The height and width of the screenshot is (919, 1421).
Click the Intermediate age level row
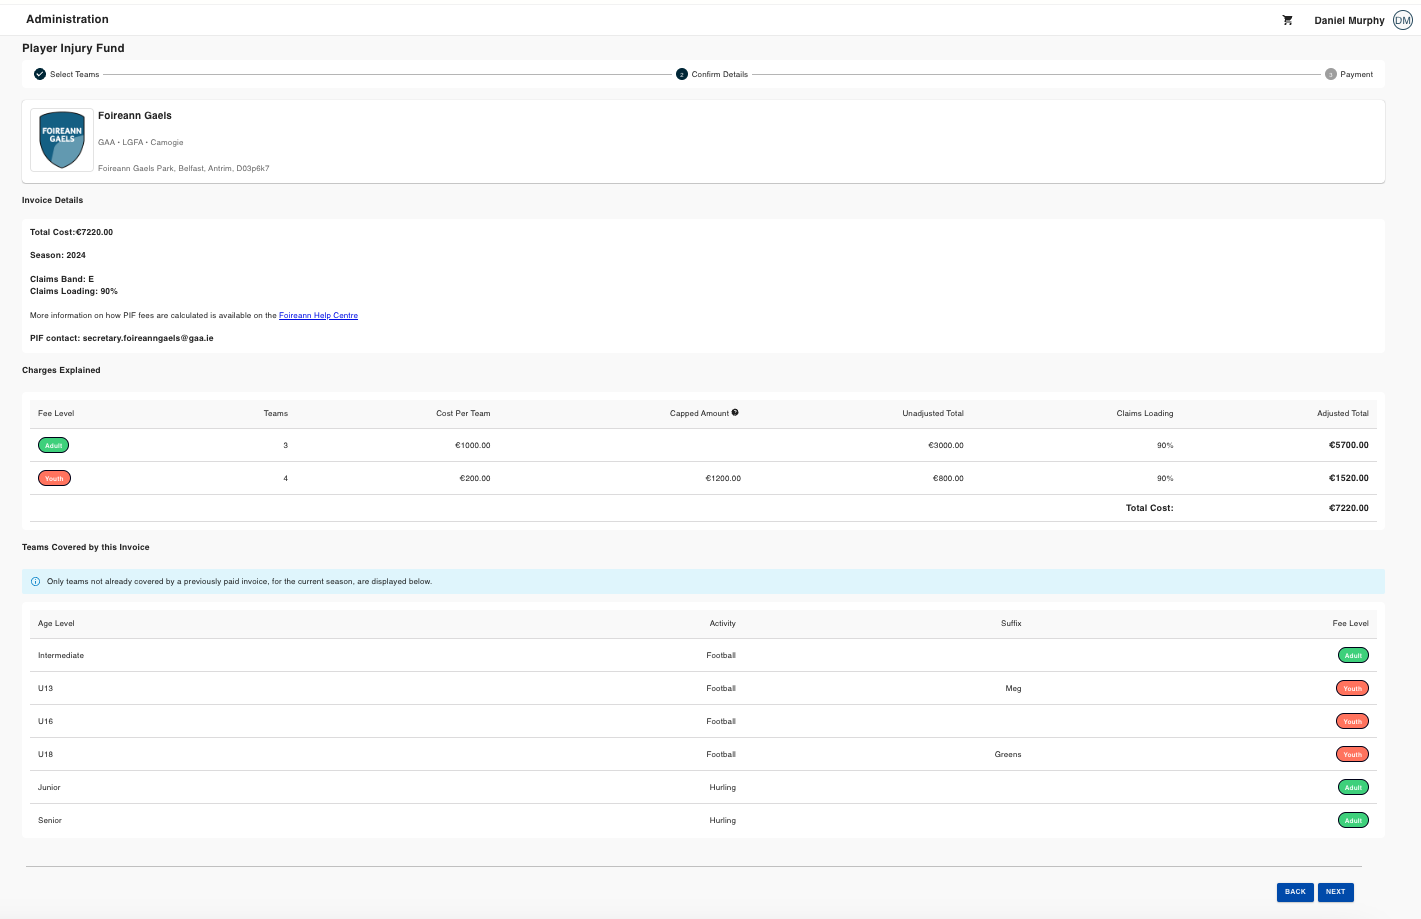coord(703,655)
